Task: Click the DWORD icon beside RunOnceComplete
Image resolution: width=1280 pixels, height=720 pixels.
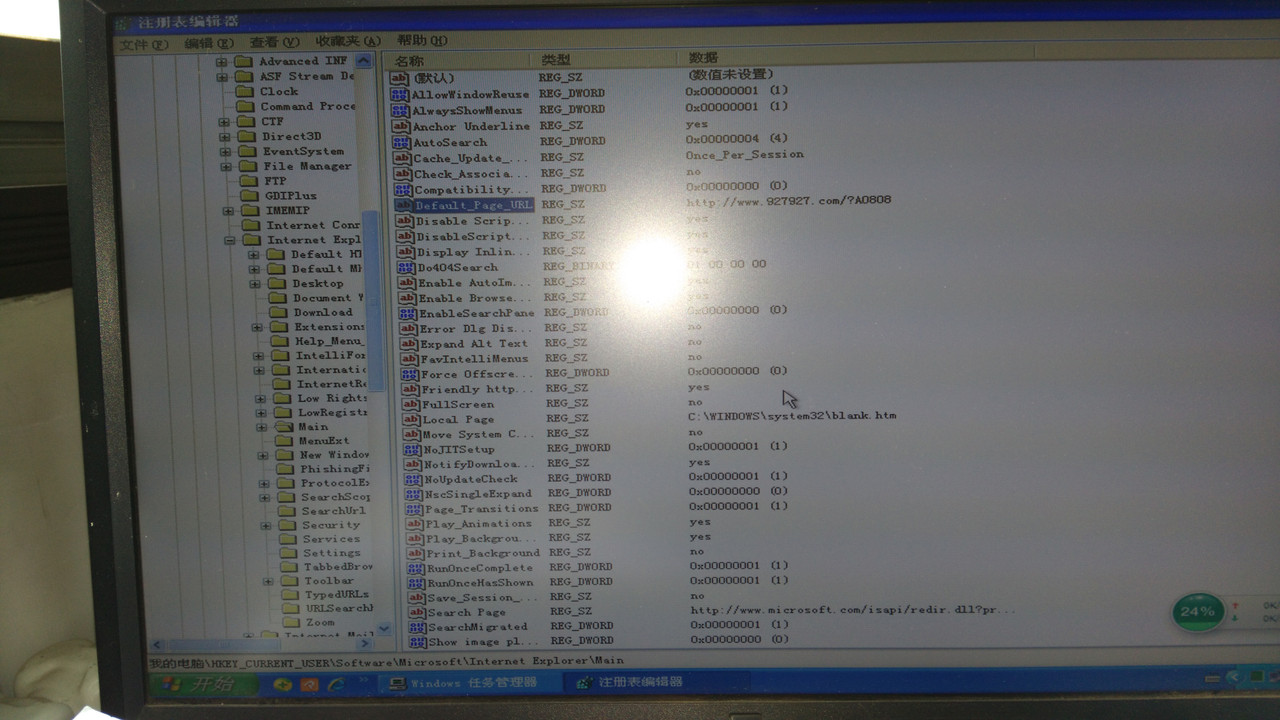Action: (x=415, y=567)
